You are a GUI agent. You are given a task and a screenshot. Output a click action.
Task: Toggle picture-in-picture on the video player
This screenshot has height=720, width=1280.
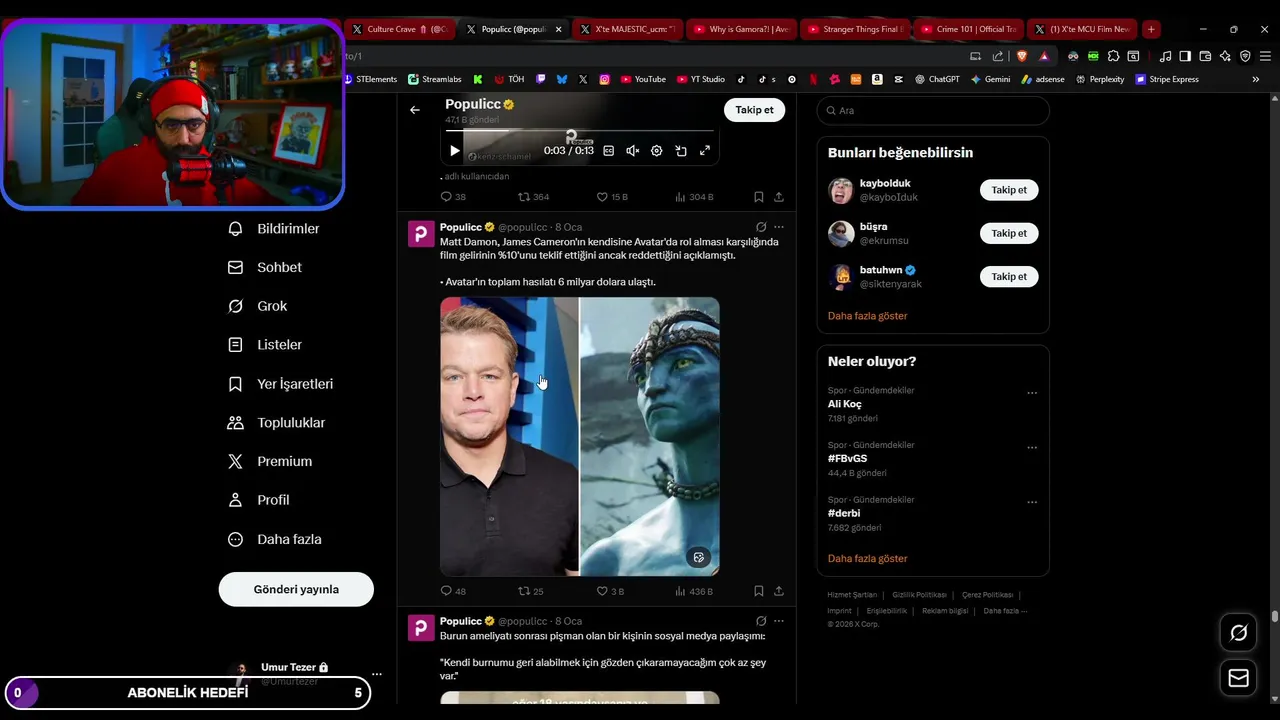point(681,151)
